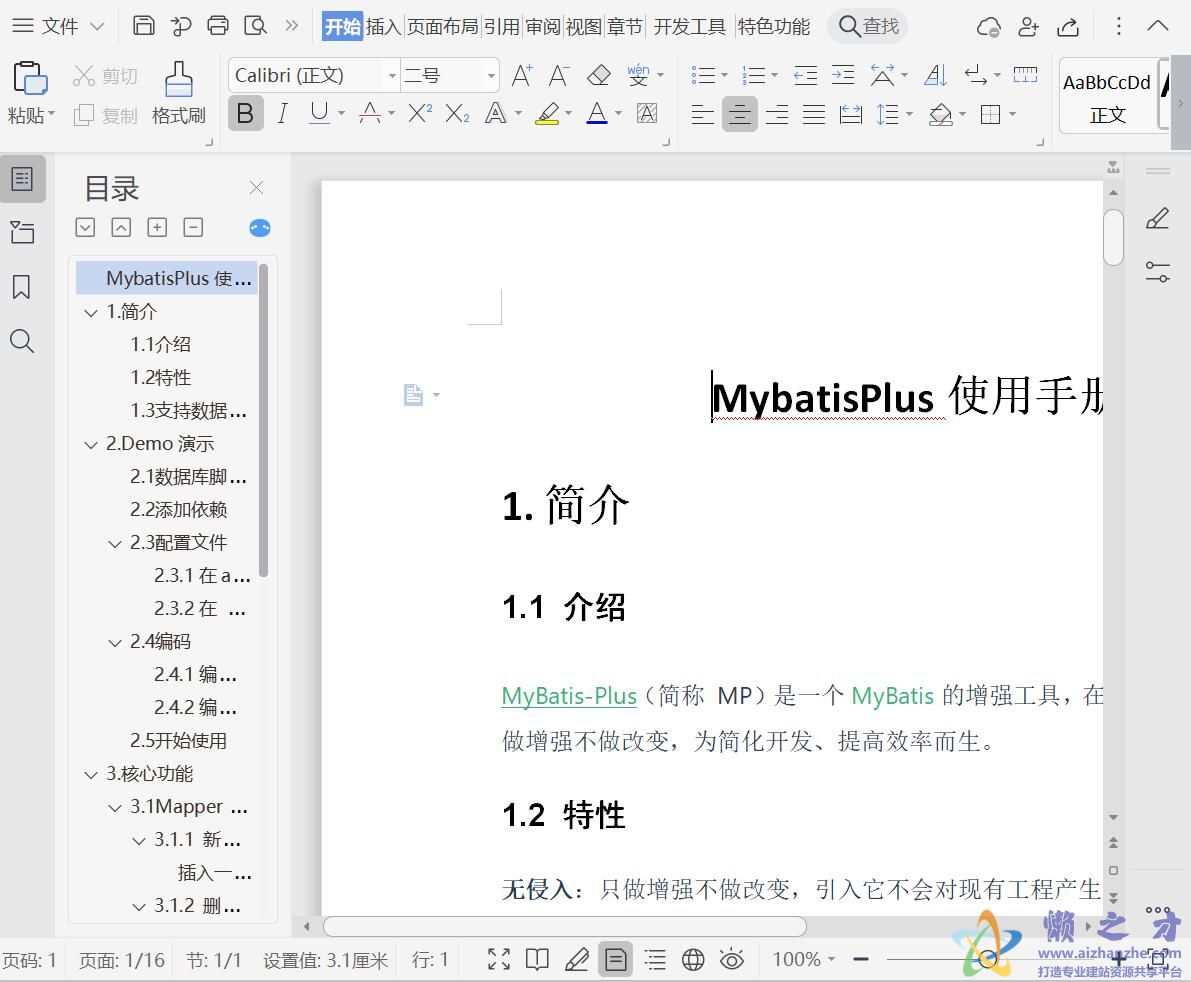Viewport: 1191px width, 982px height.
Task: Click increase indent icon
Action: (843, 75)
